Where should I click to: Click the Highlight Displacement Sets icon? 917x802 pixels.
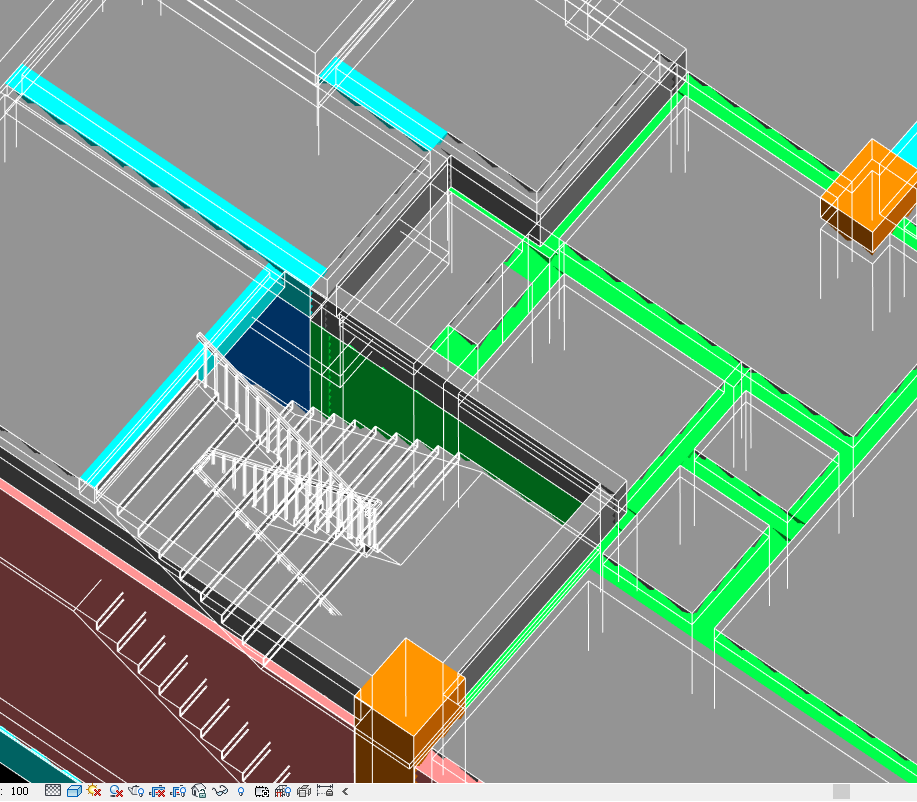click(x=304, y=791)
